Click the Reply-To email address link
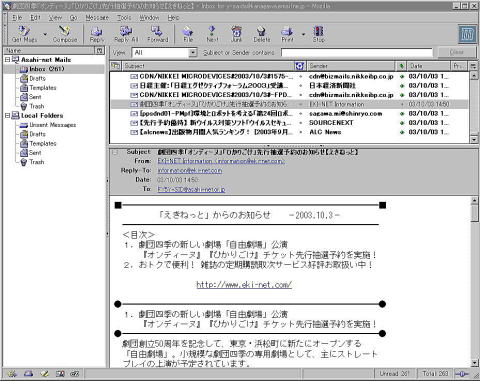 click(190, 170)
